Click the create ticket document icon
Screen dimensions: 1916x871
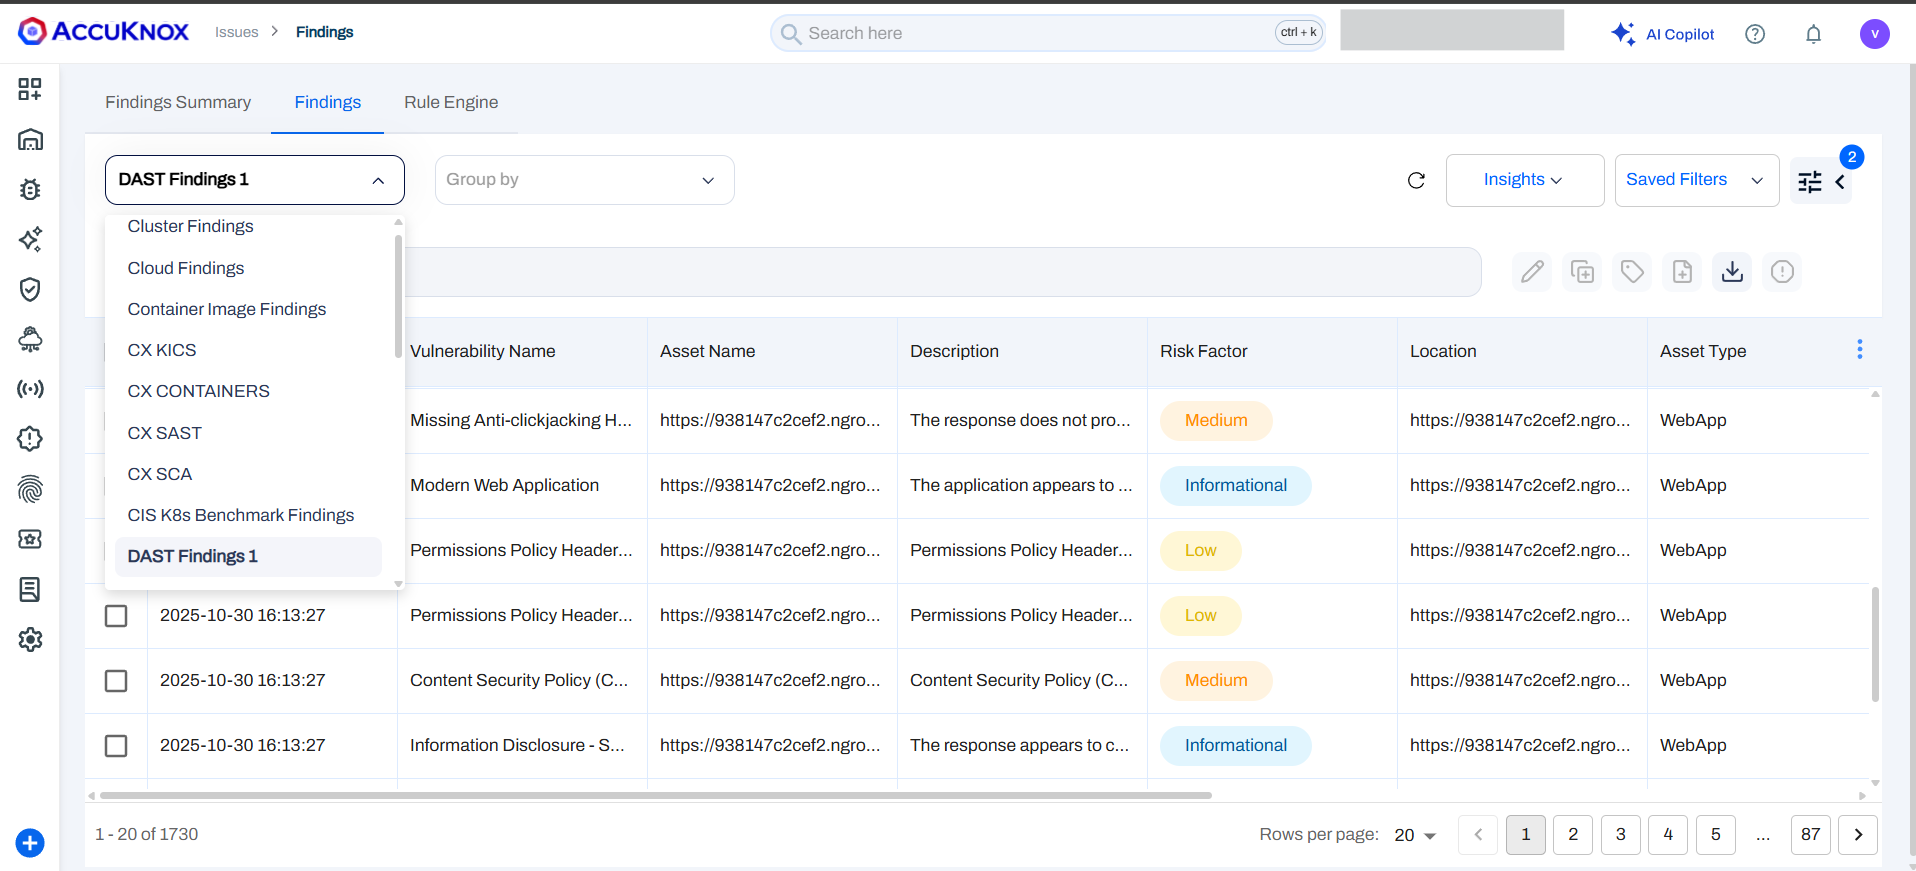1682,271
